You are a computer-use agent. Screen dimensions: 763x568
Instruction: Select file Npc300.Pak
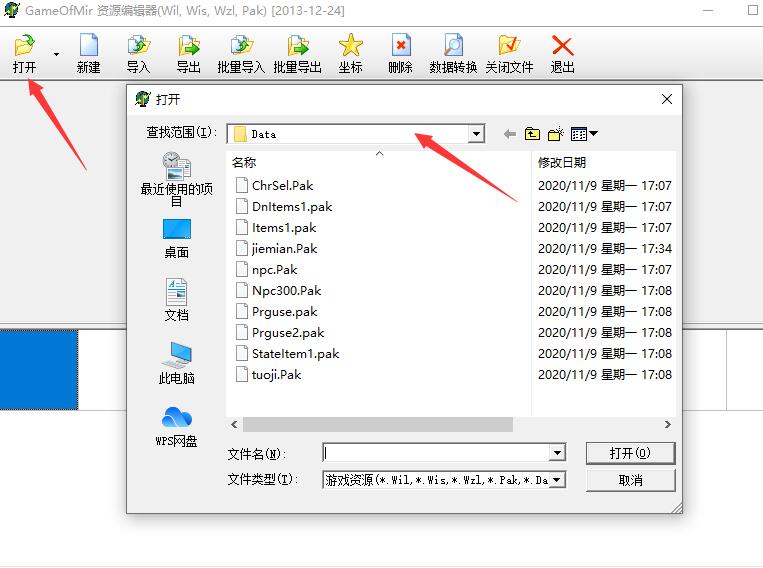(286, 291)
